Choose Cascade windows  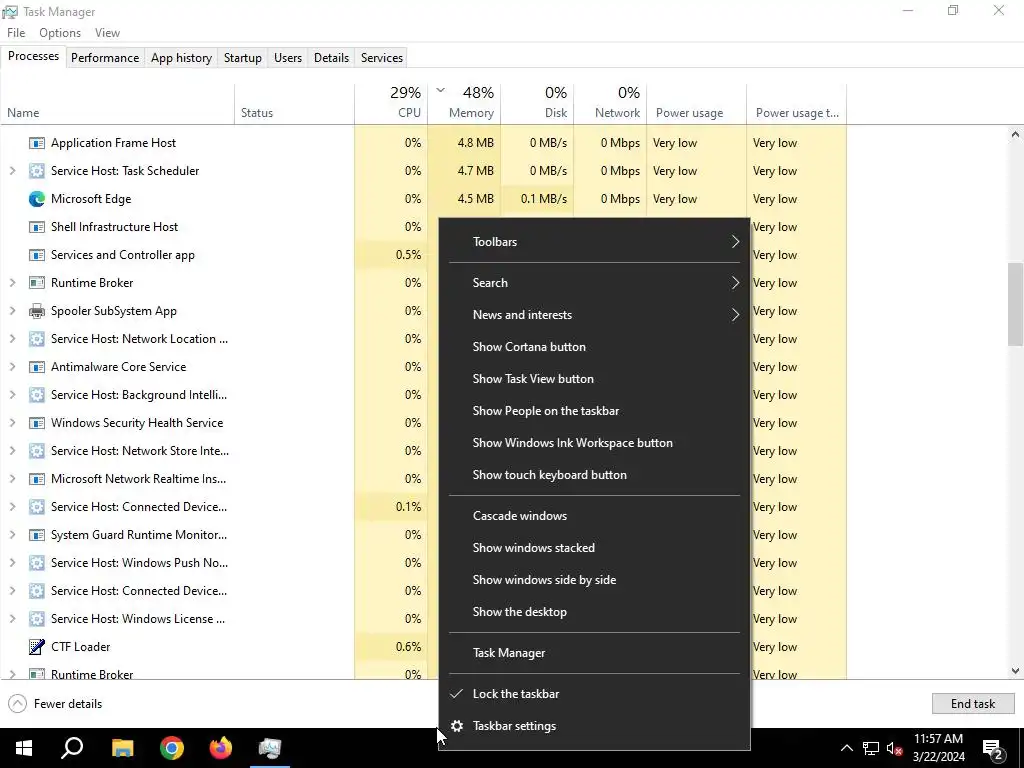594,516
